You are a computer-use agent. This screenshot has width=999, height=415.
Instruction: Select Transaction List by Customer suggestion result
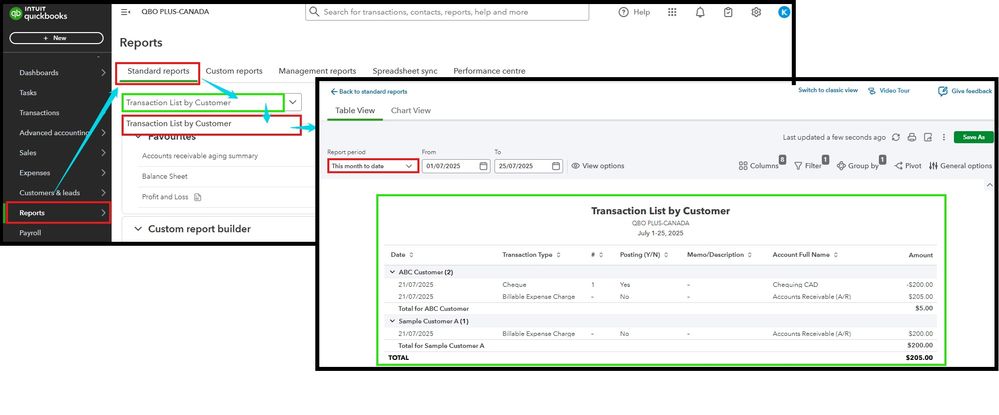click(x=211, y=124)
